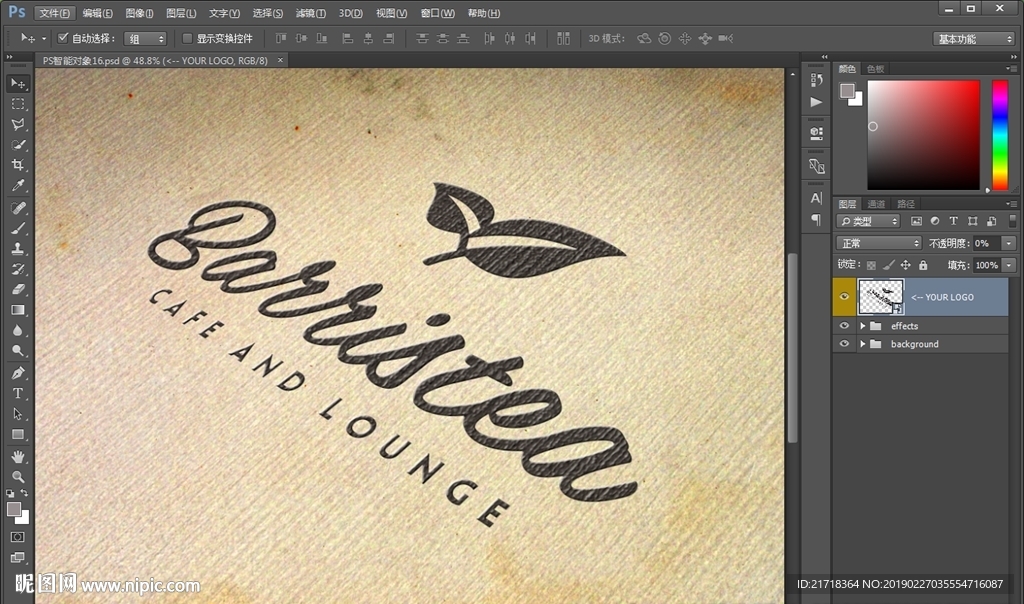The image size is (1024, 604).
Task: Switch to the 通道 panel tab
Action: click(x=876, y=204)
